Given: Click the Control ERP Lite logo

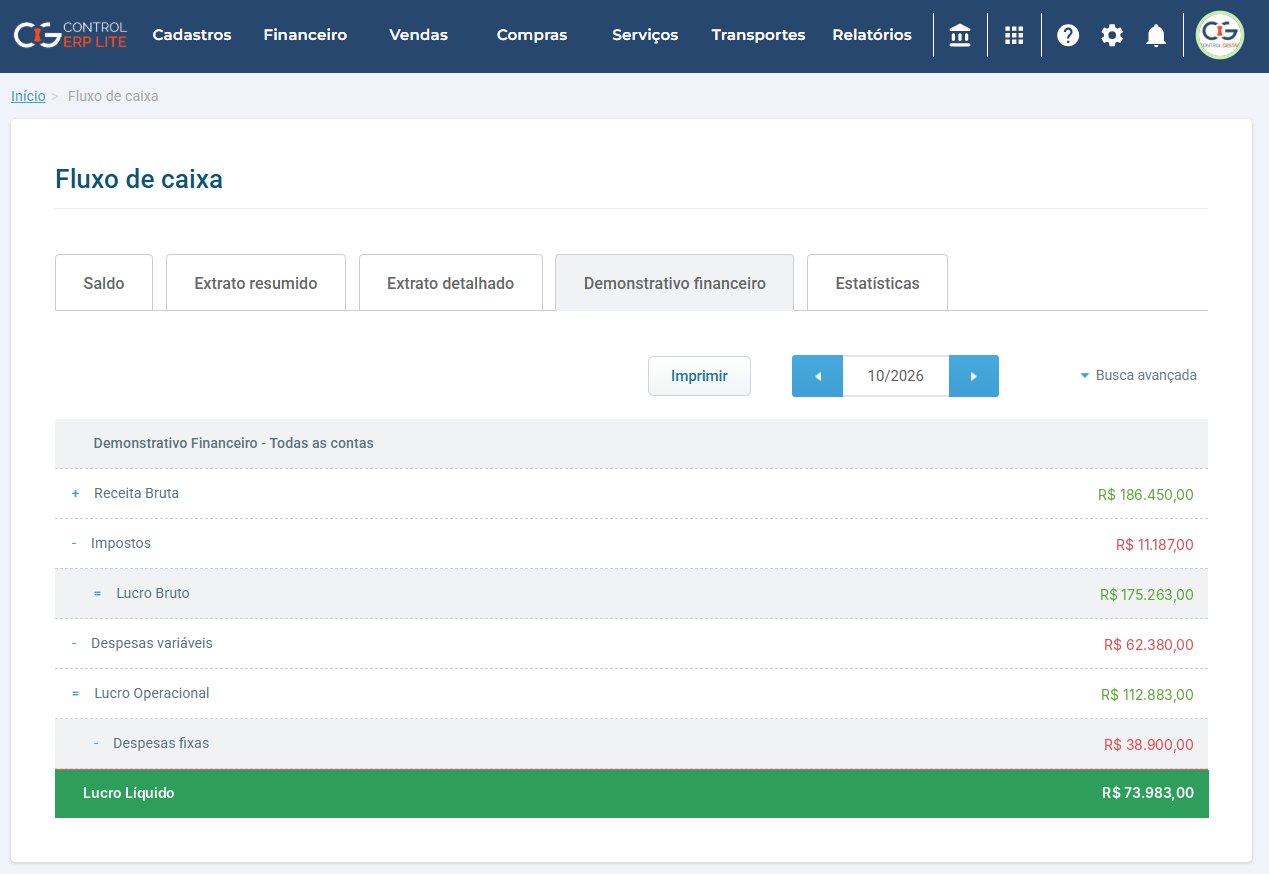Looking at the screenshot, I should (70, 35).
